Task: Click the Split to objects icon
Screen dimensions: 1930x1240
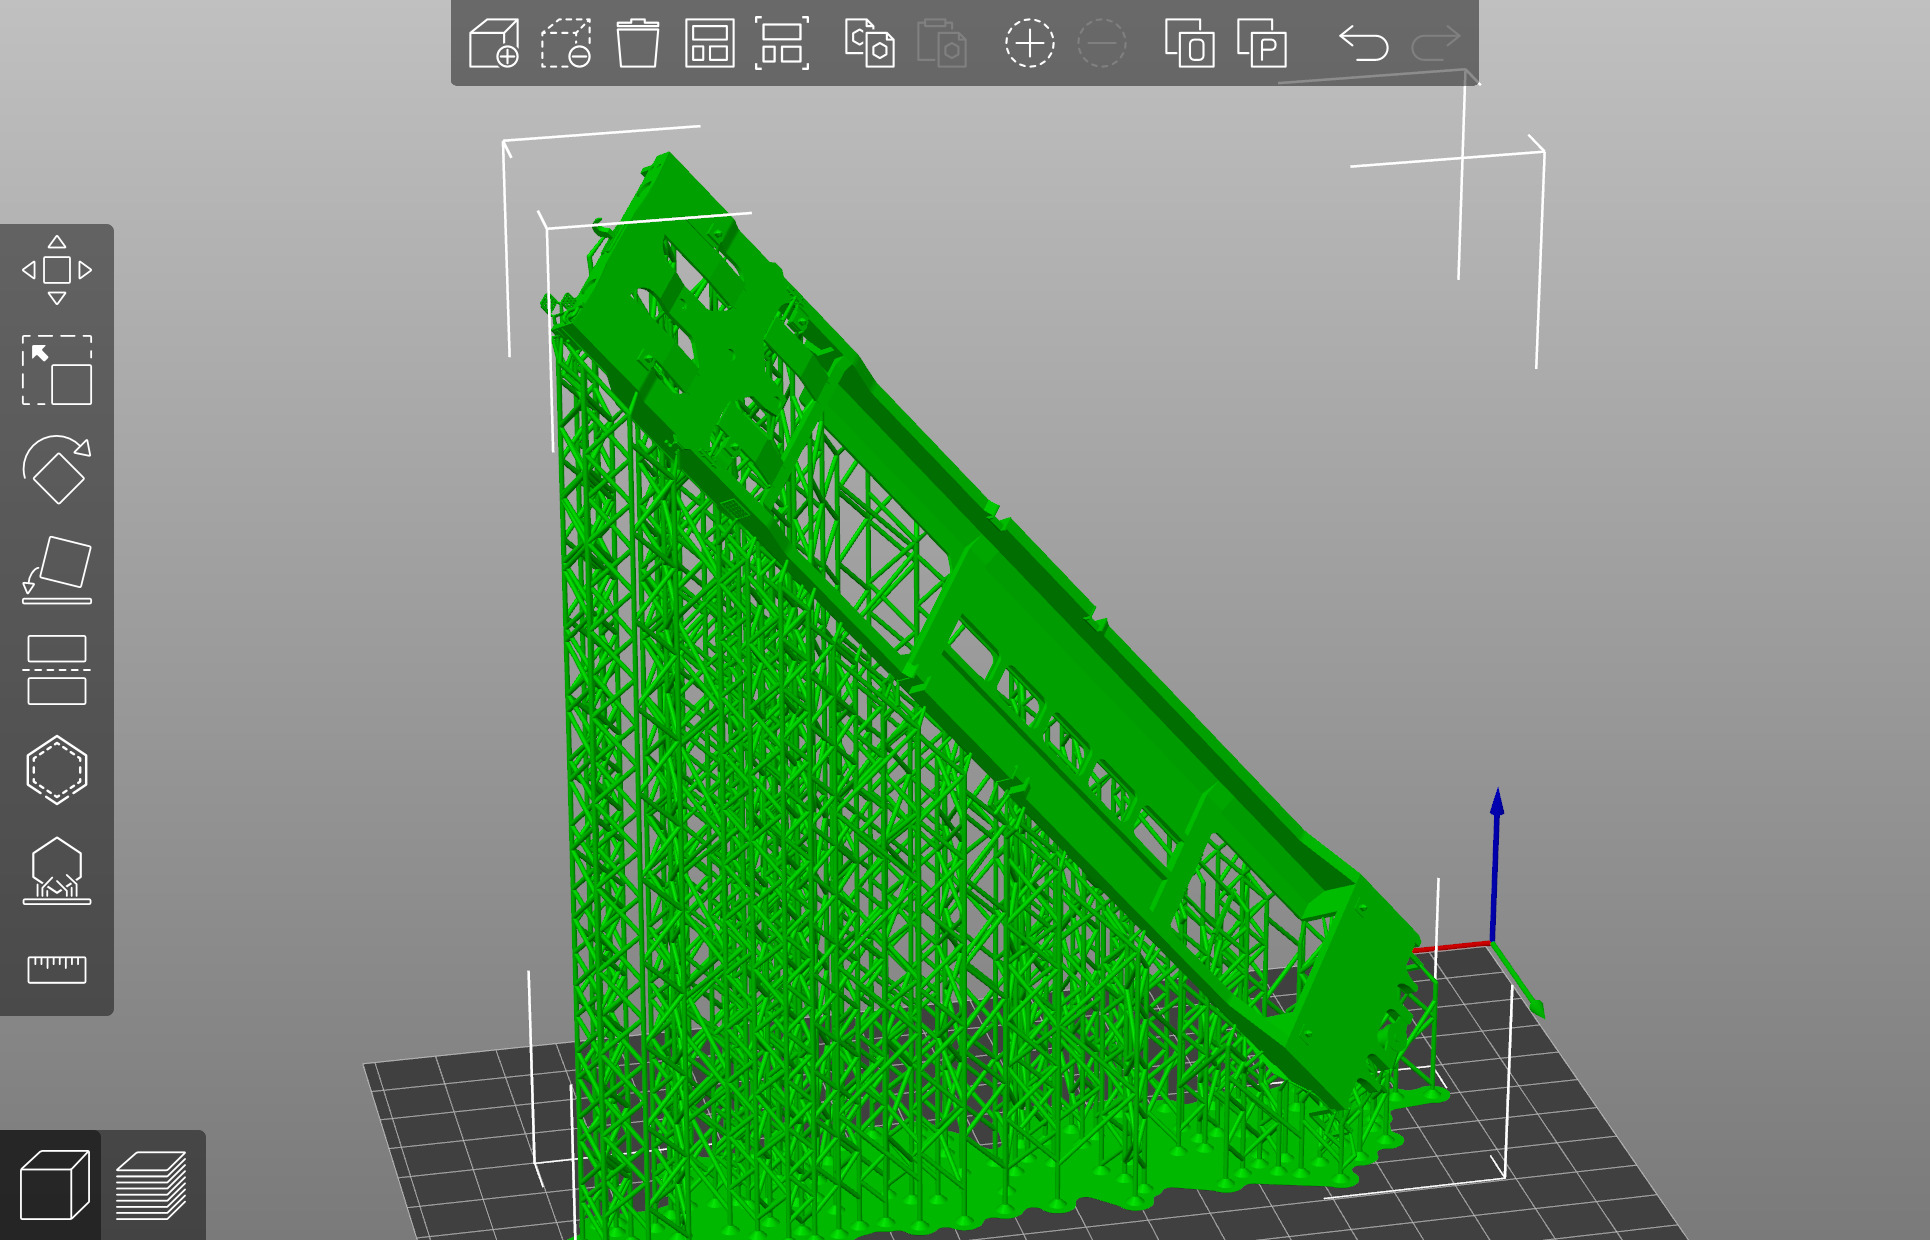Action: click(x=1190, y=44)
